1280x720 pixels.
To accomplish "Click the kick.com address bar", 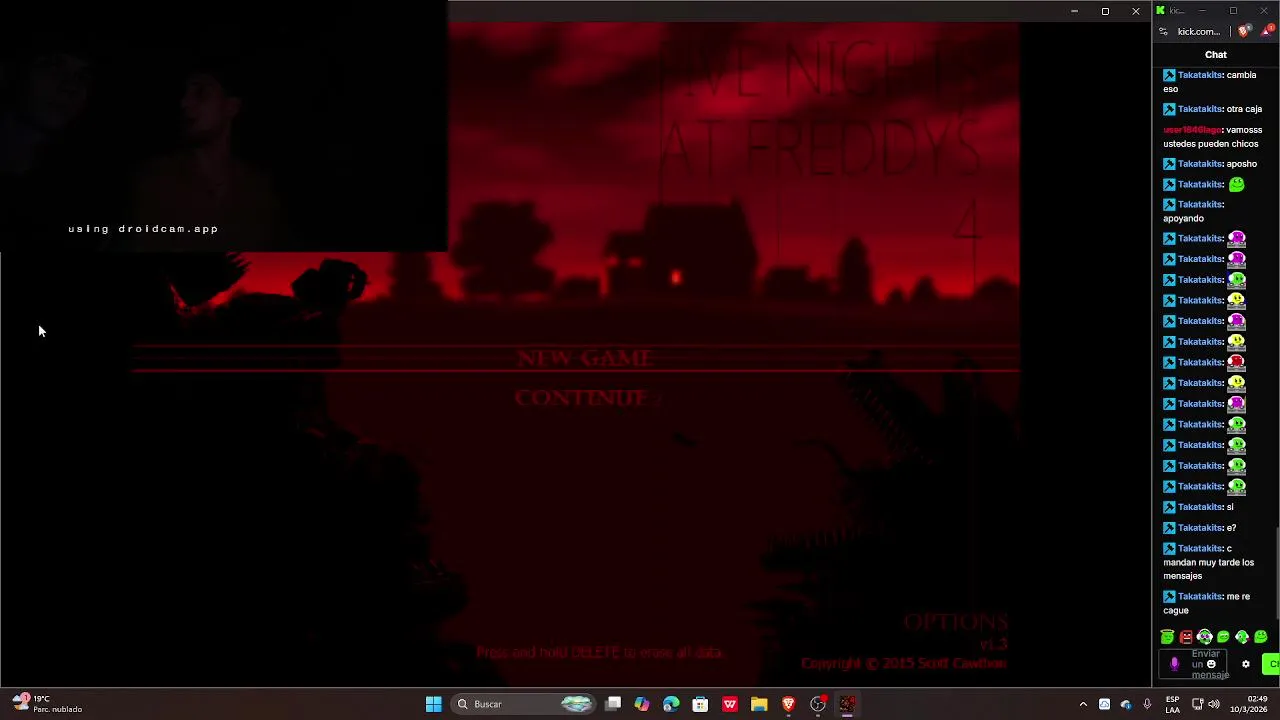I will tap(1198, 31).
